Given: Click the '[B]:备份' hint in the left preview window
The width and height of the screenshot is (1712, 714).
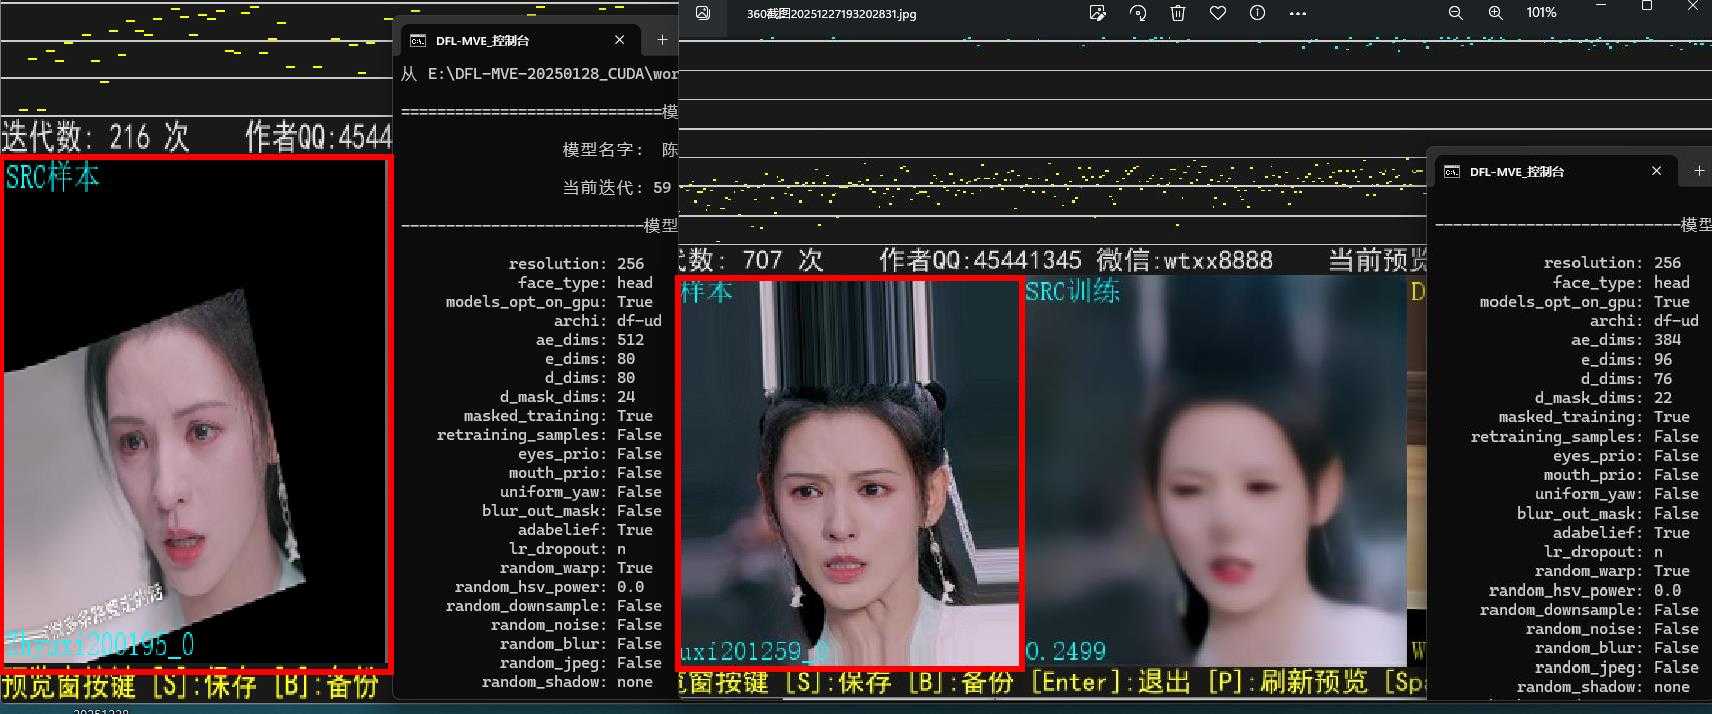Looking at the screenshot, I should coord(326,686).
